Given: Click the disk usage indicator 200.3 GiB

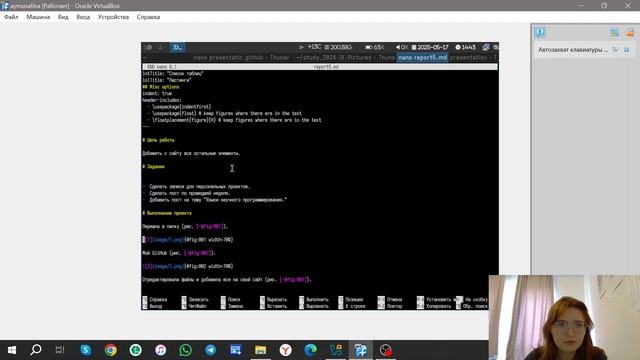Looking at the screenshot, I should [338, 47].
